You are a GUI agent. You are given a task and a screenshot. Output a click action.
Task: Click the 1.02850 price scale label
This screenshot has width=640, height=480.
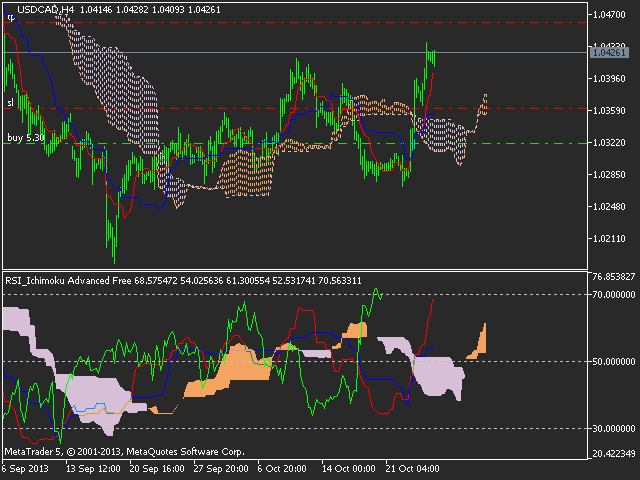pos(609,175)
